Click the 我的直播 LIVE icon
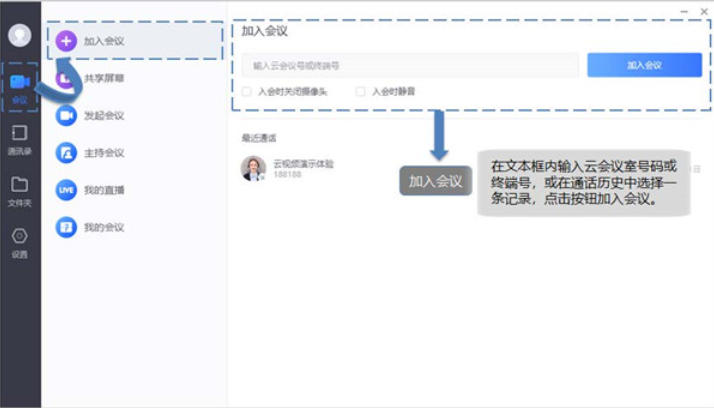714x408 pixels. (66, 190)
